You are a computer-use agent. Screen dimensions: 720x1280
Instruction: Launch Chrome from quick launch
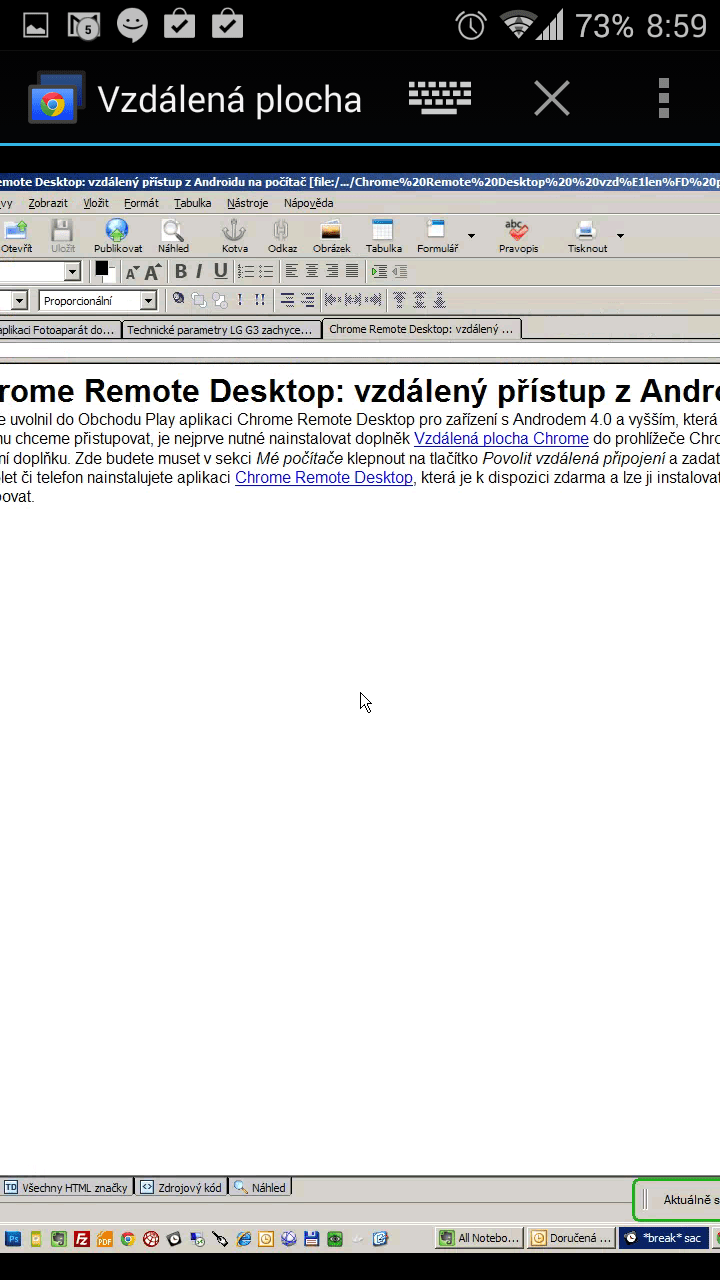pos(127,1239)
